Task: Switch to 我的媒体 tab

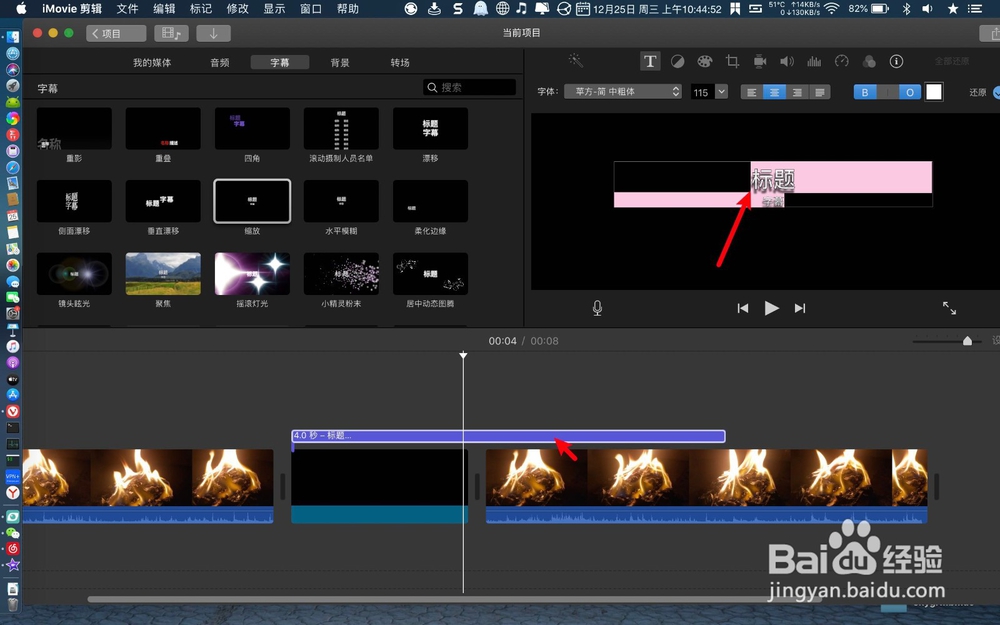Action: click(x=152, y=62)
